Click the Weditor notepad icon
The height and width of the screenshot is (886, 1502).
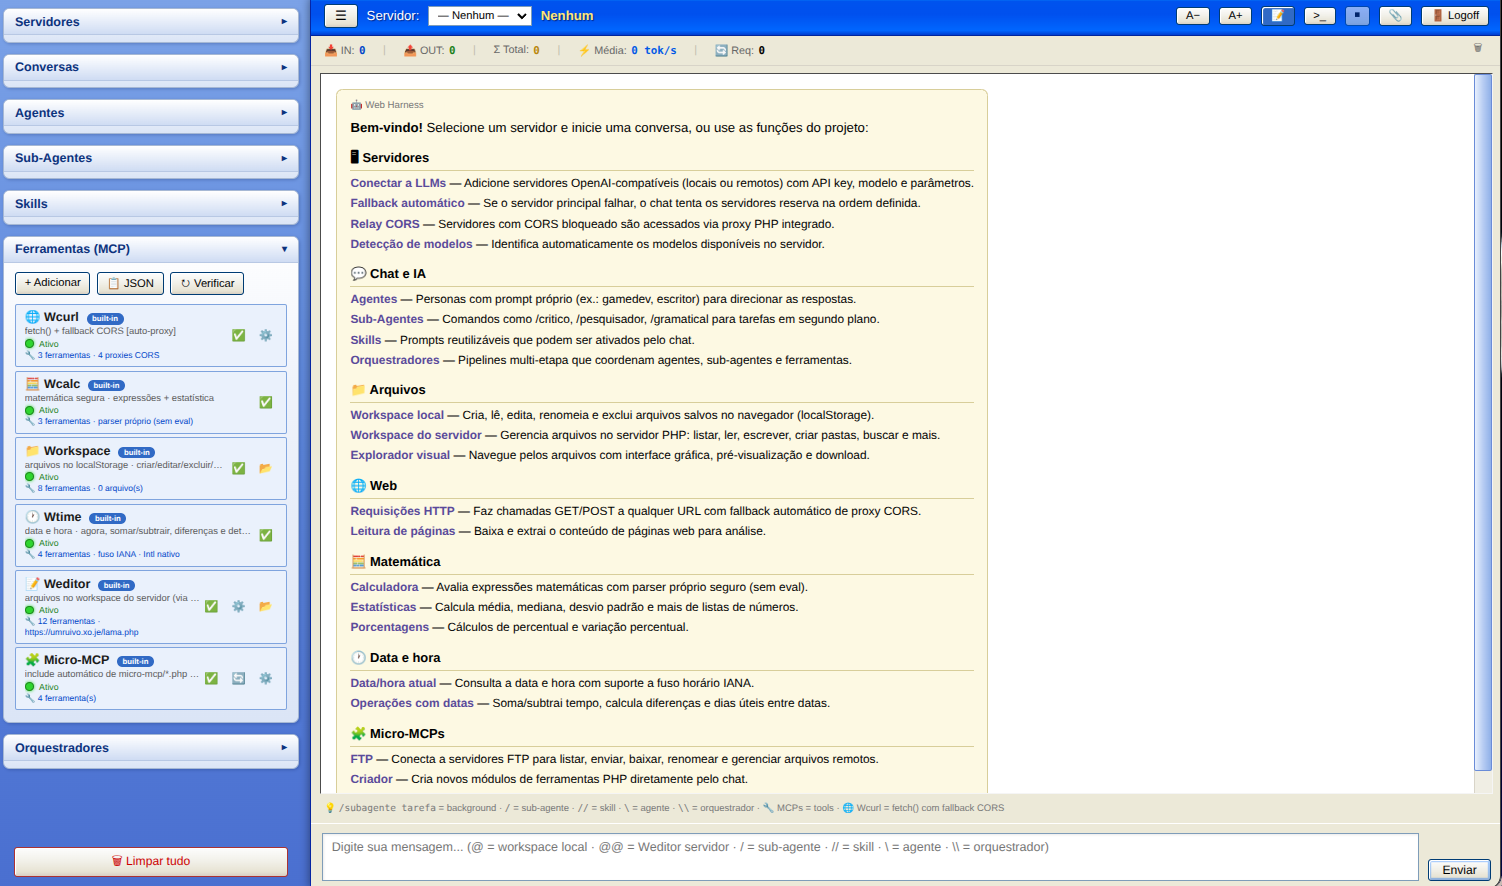click(x=32, y=584)
